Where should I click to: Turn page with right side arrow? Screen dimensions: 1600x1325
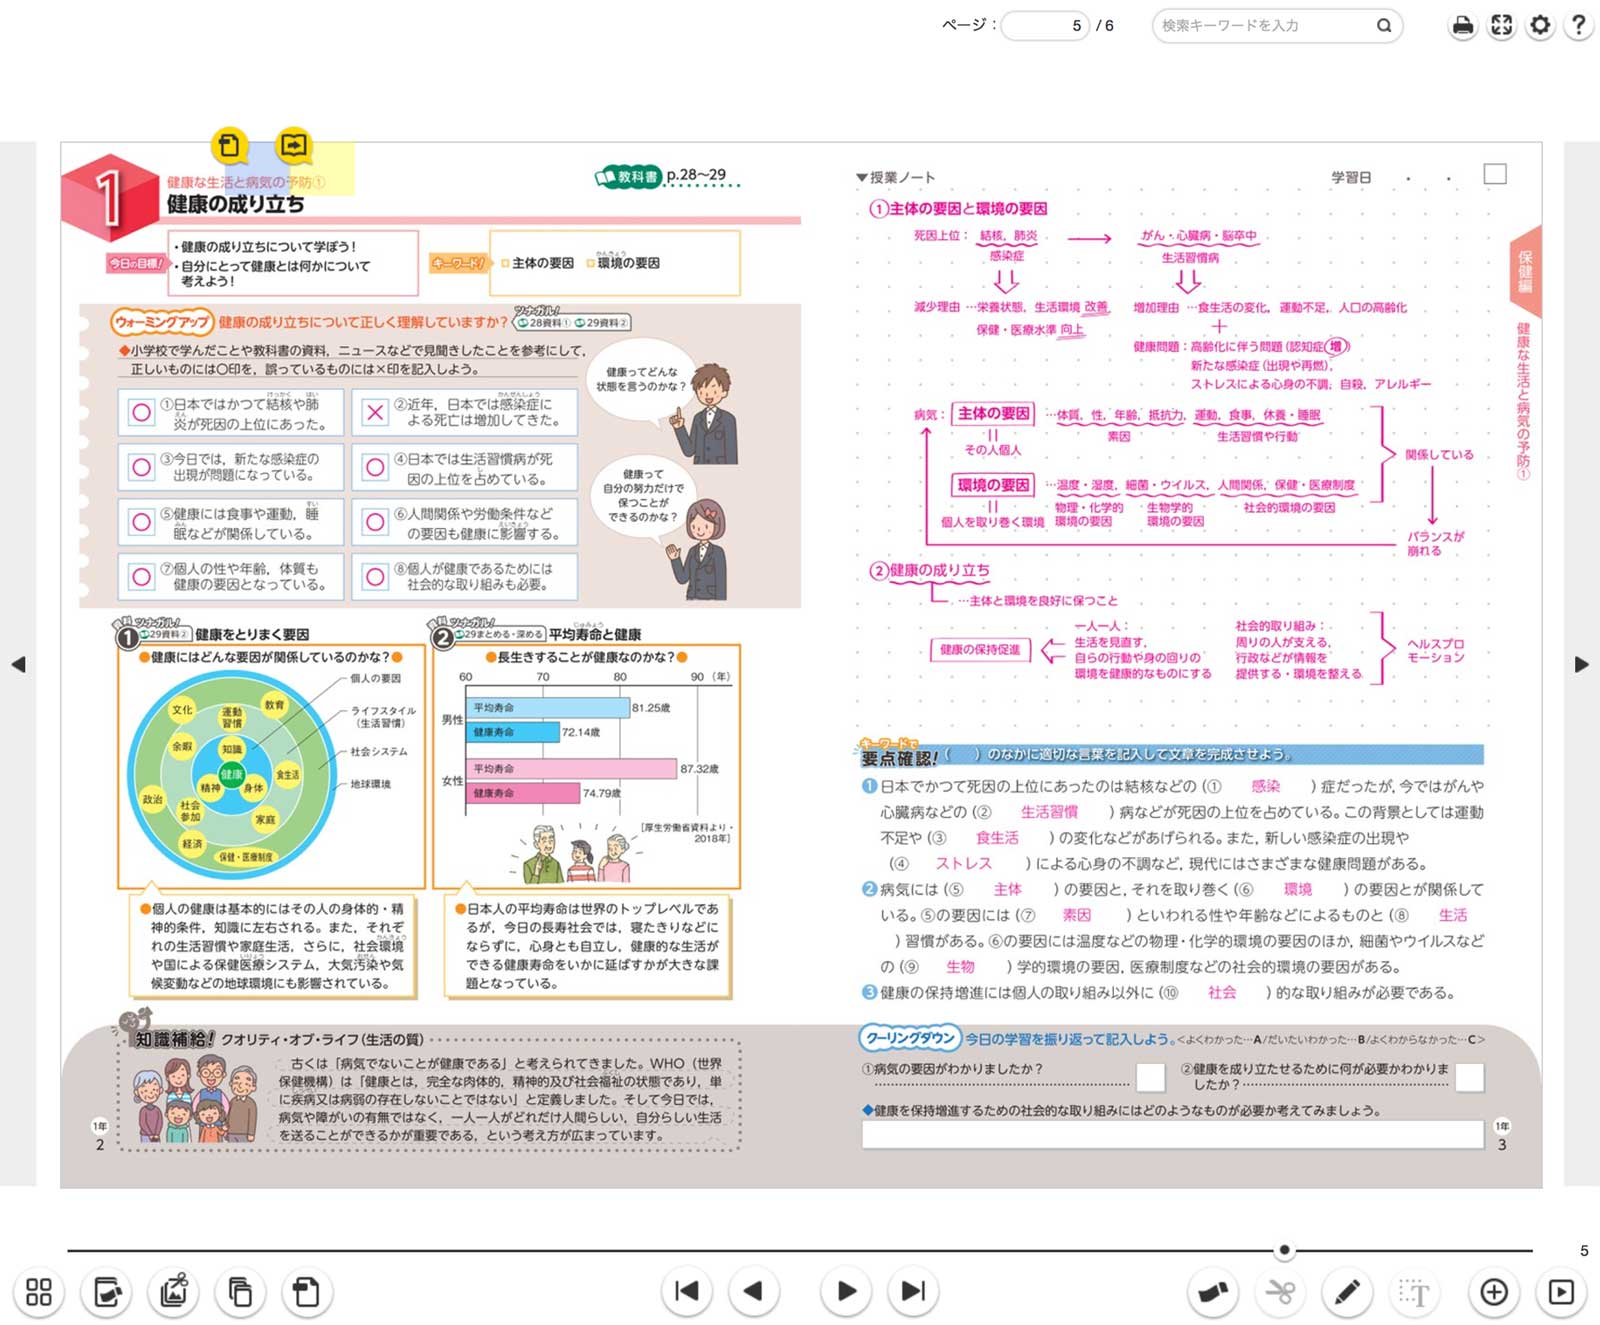point(1582,664)
